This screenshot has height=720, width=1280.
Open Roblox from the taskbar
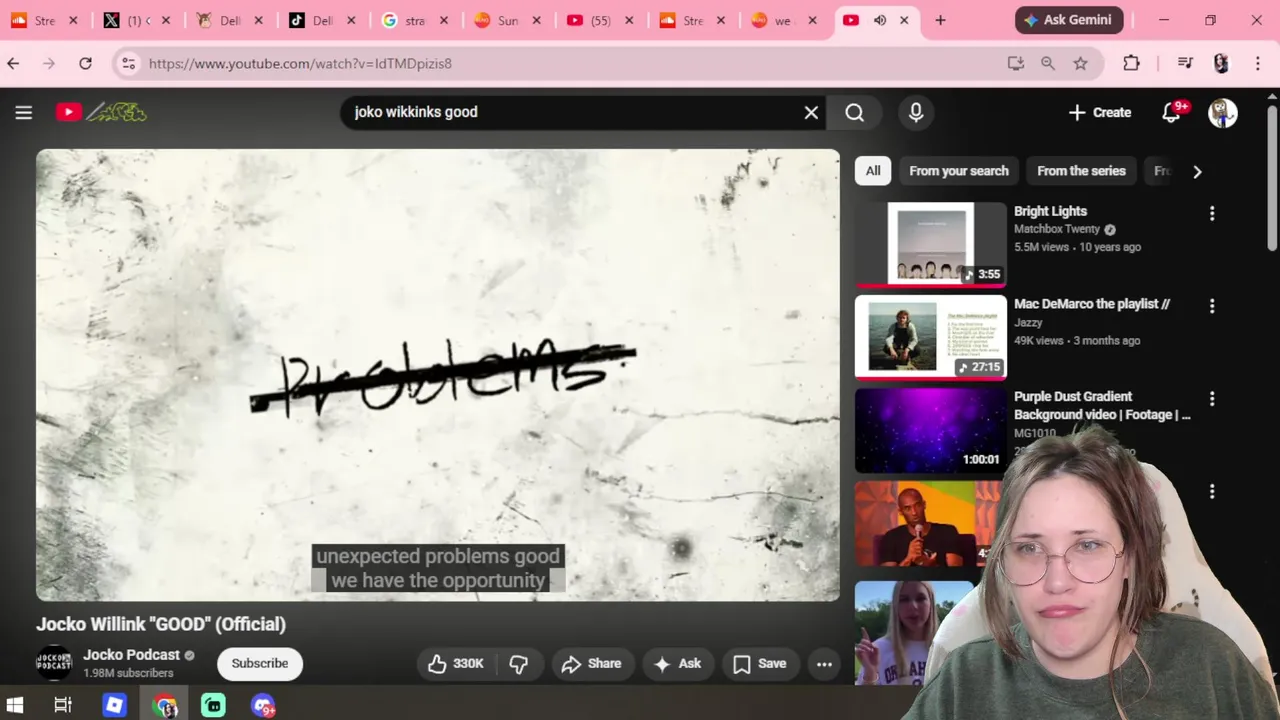pos(114,706)
